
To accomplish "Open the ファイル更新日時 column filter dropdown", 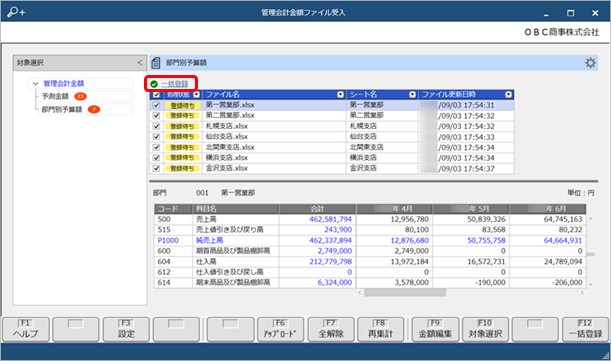I will coord(508,94).
